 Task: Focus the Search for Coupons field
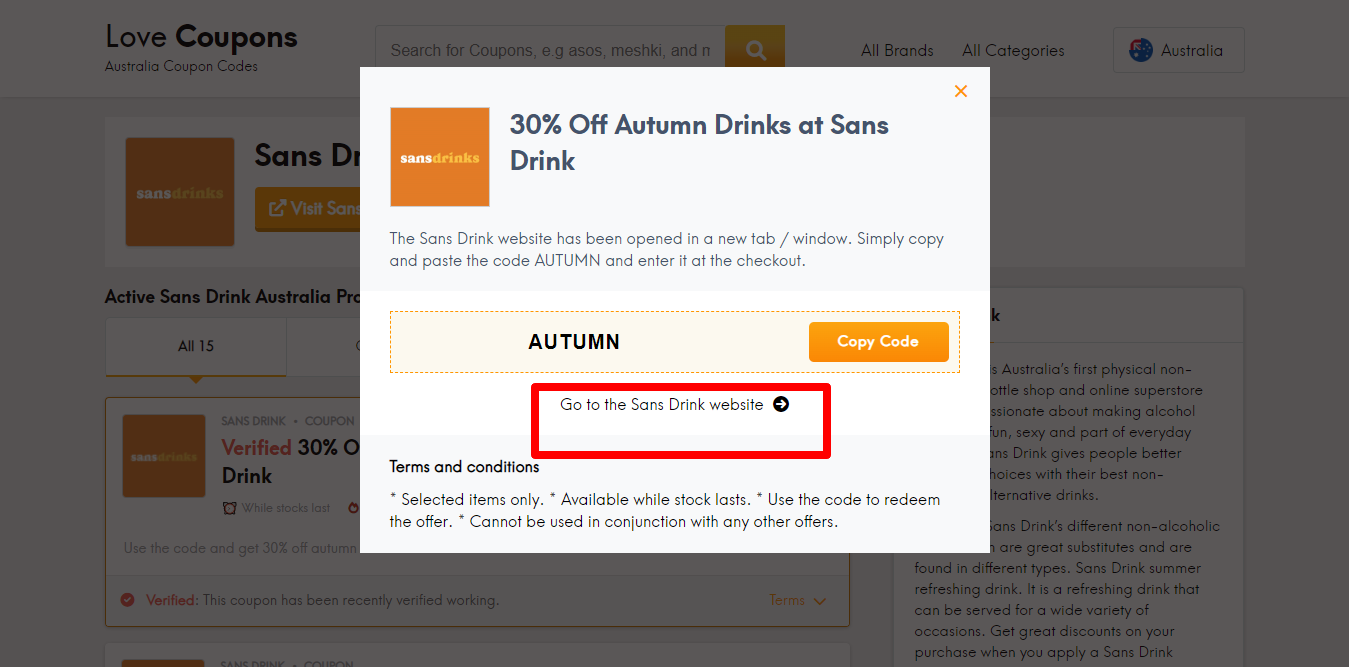click(550, 50)
